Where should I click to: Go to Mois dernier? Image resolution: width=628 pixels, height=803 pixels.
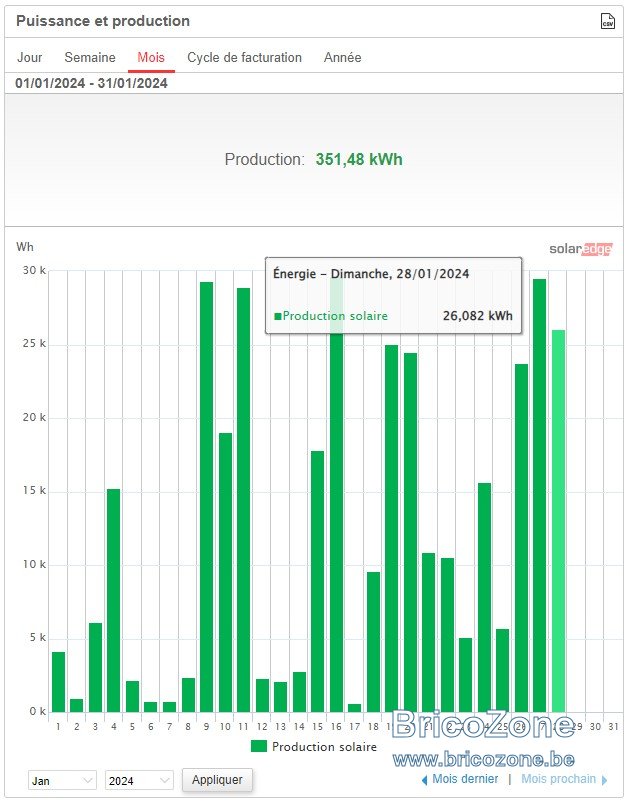coord(465,779)
